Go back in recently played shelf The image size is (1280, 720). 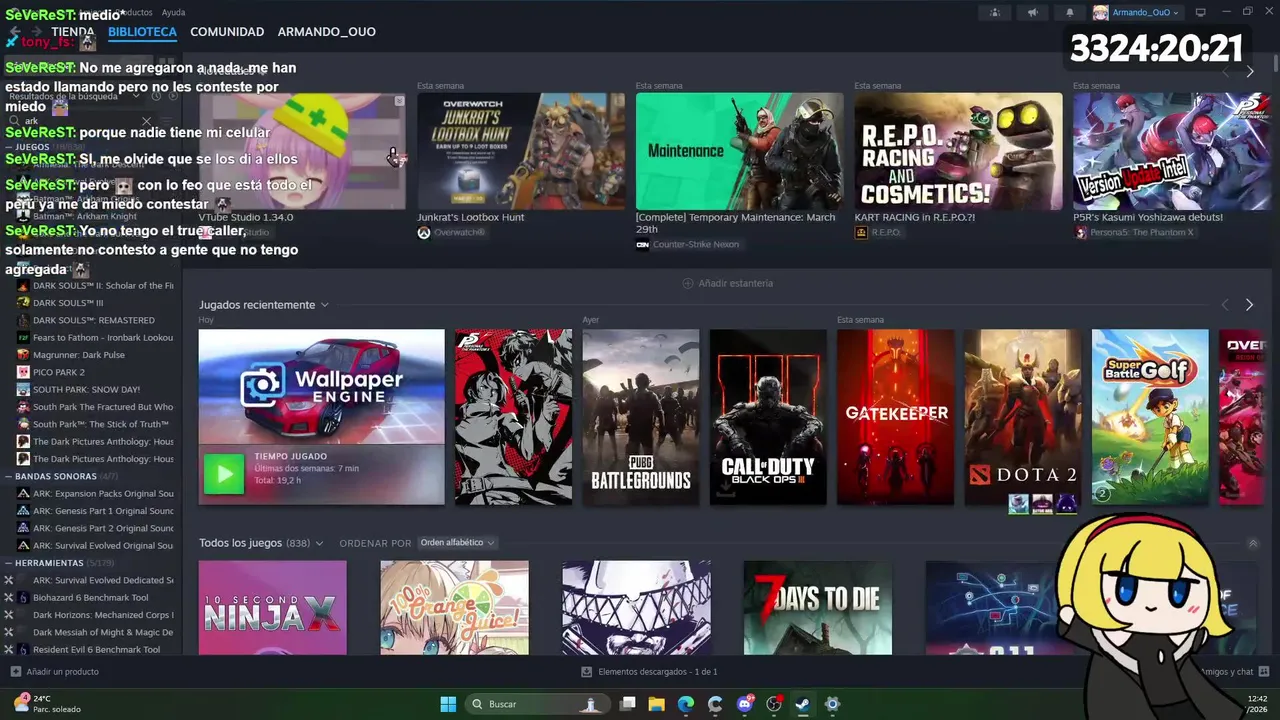pyautogui.click(x=1225, y=305)
